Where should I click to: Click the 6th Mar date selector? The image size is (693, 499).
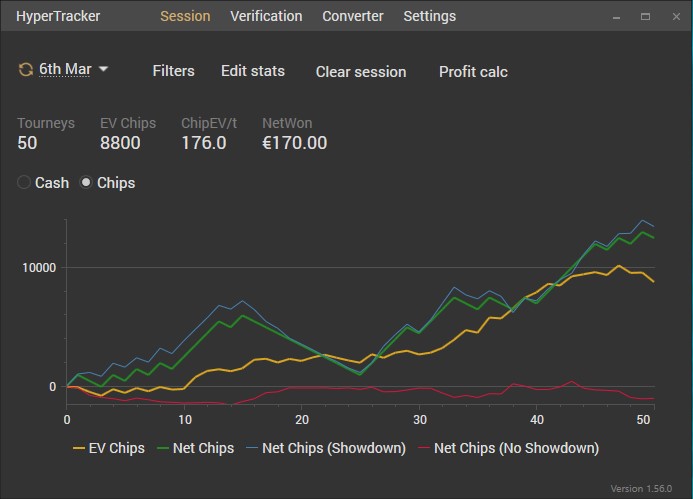coord(62,70)
